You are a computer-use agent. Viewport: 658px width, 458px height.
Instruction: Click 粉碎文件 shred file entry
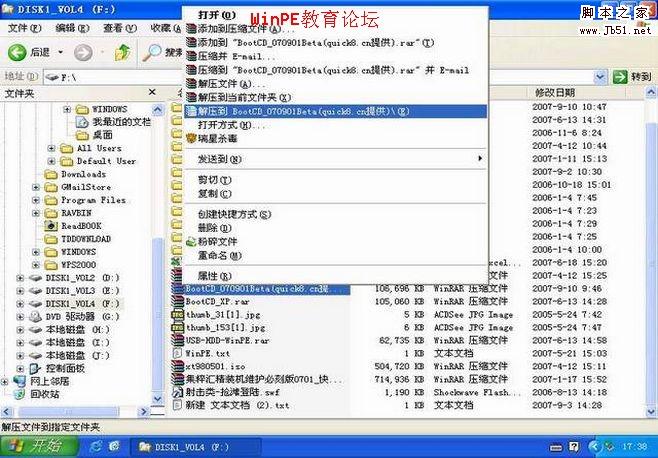click(336, 242)
